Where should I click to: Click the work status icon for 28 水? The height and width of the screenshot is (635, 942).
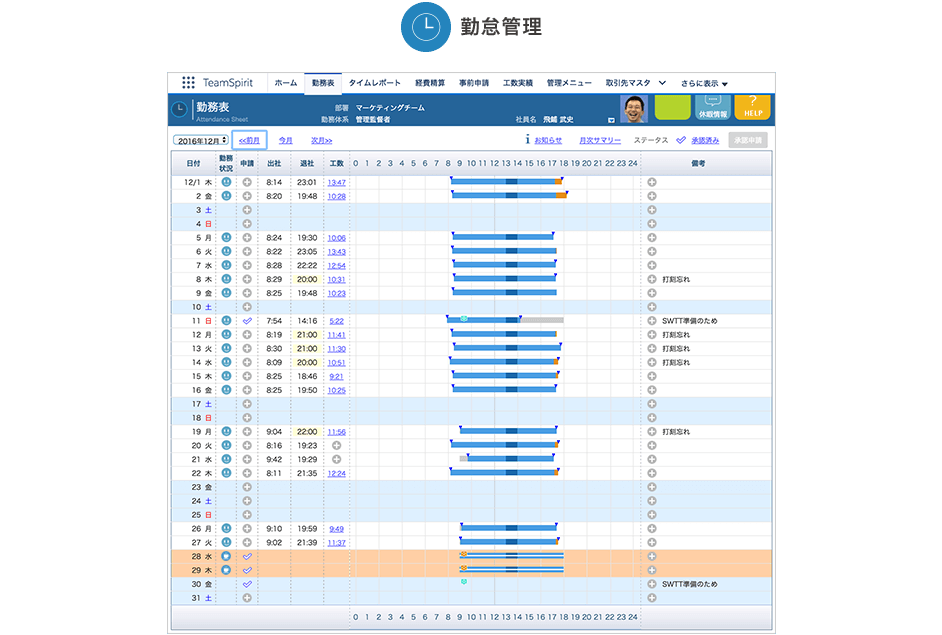pyautogui.click(x=226, y=556)
